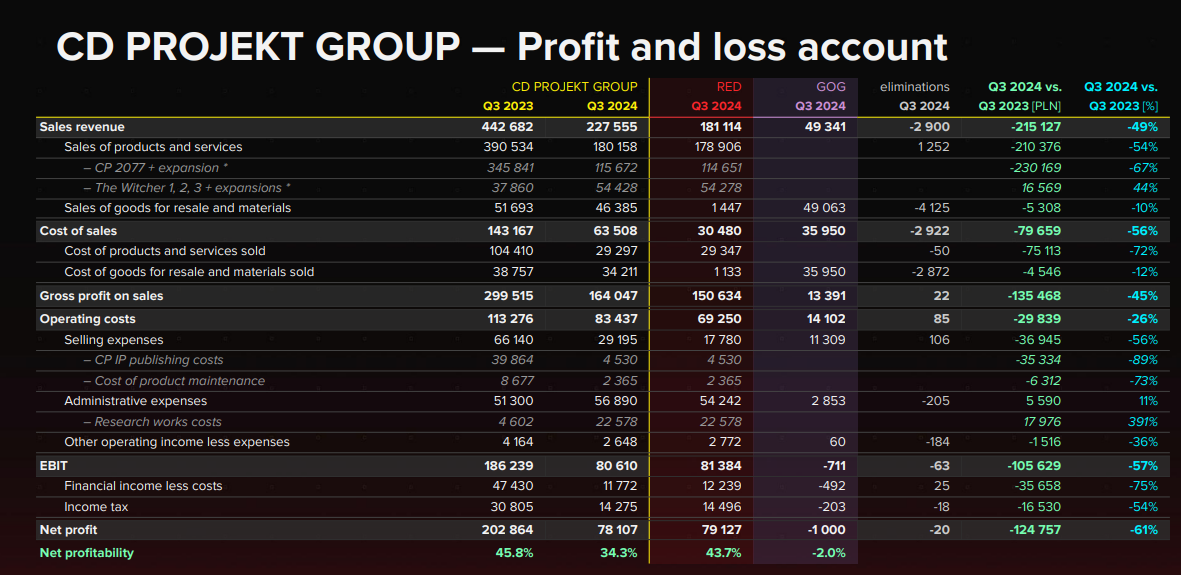Screen dimensions: 1181x575
Task: Select the 391% research costs change value
Action: tap(1143, 422)
